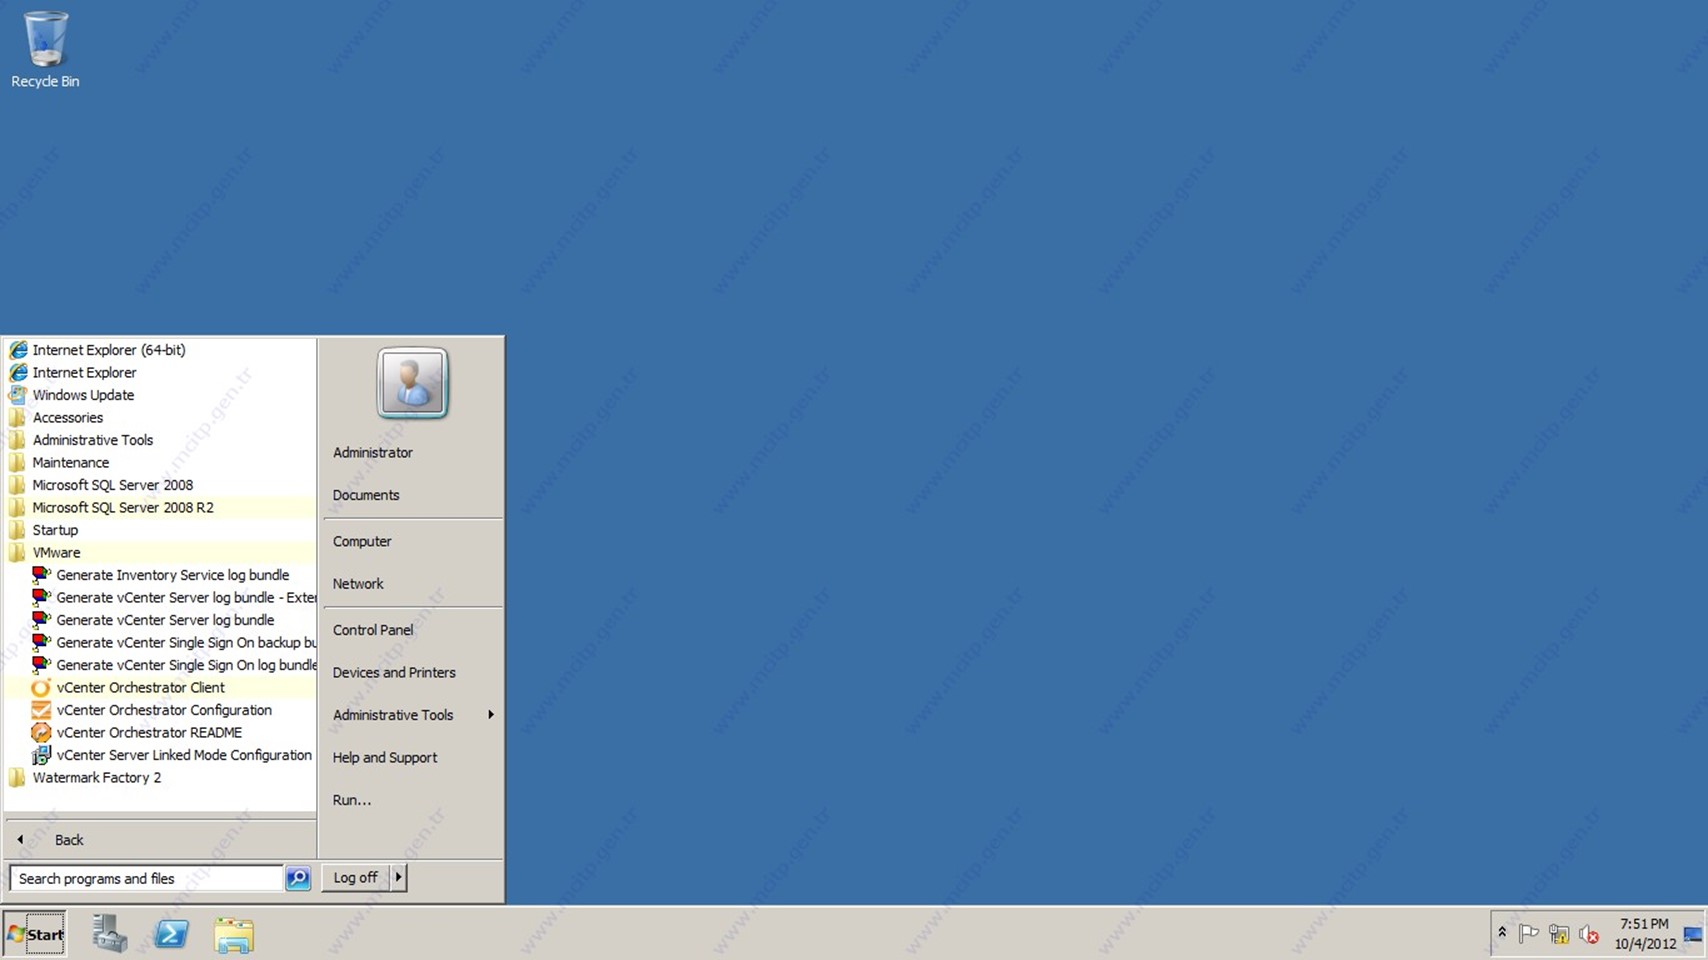The image size is (1708, 960).
Task: Click the Show desktop icon beside the clock
Action: pyautogui.click(x=1693, y=934)
